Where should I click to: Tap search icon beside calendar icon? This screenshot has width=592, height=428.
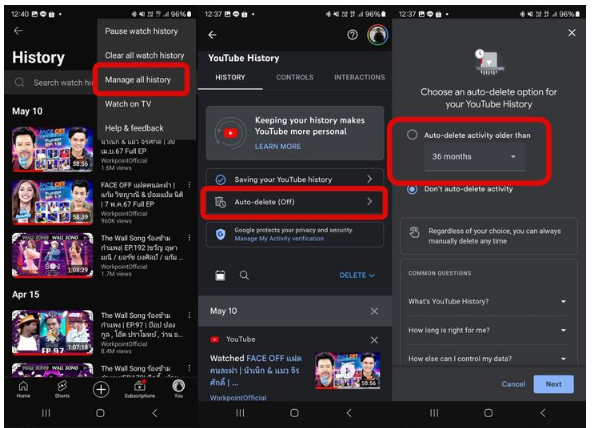tap(244, 275)
